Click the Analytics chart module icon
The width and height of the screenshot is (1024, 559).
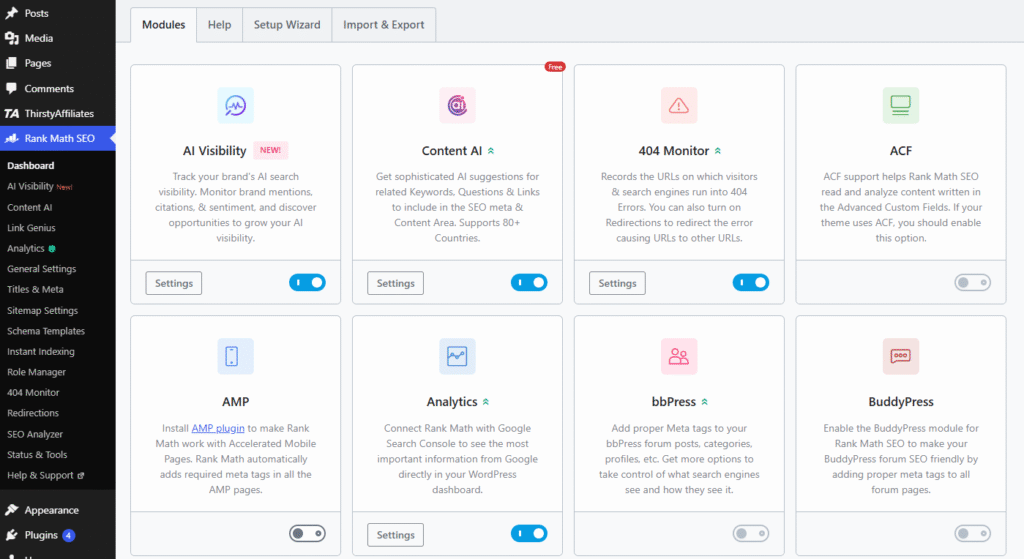(457, 357)
